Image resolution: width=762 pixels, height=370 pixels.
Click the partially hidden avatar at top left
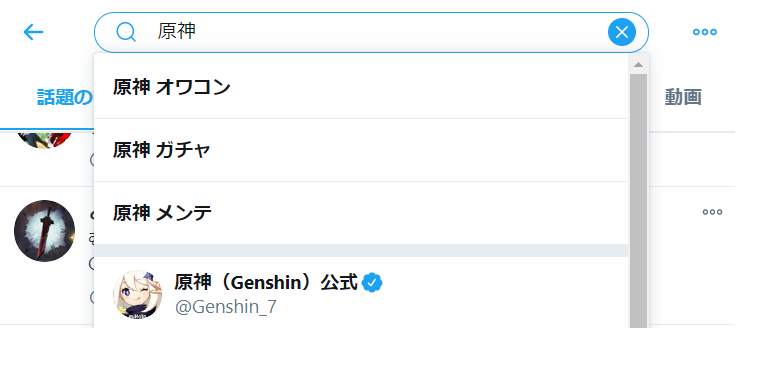44,139
